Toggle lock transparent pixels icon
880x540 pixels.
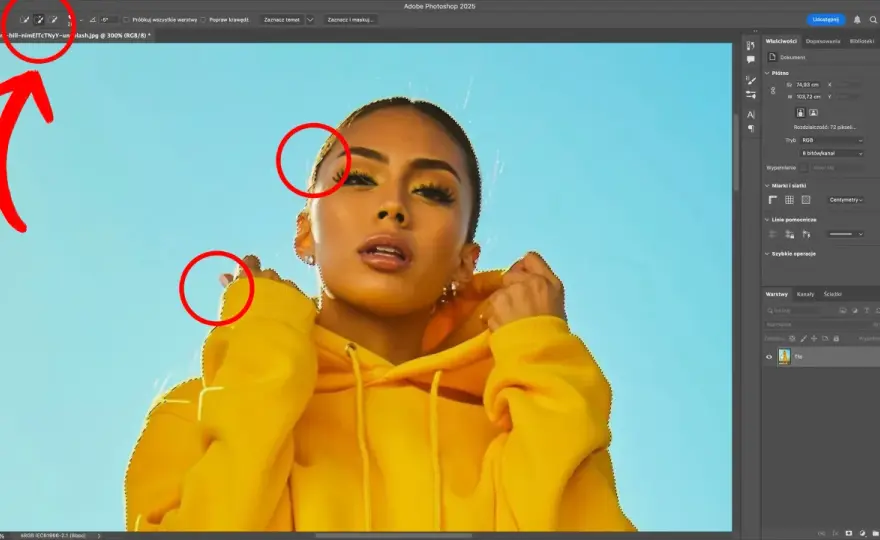point(792,338)
